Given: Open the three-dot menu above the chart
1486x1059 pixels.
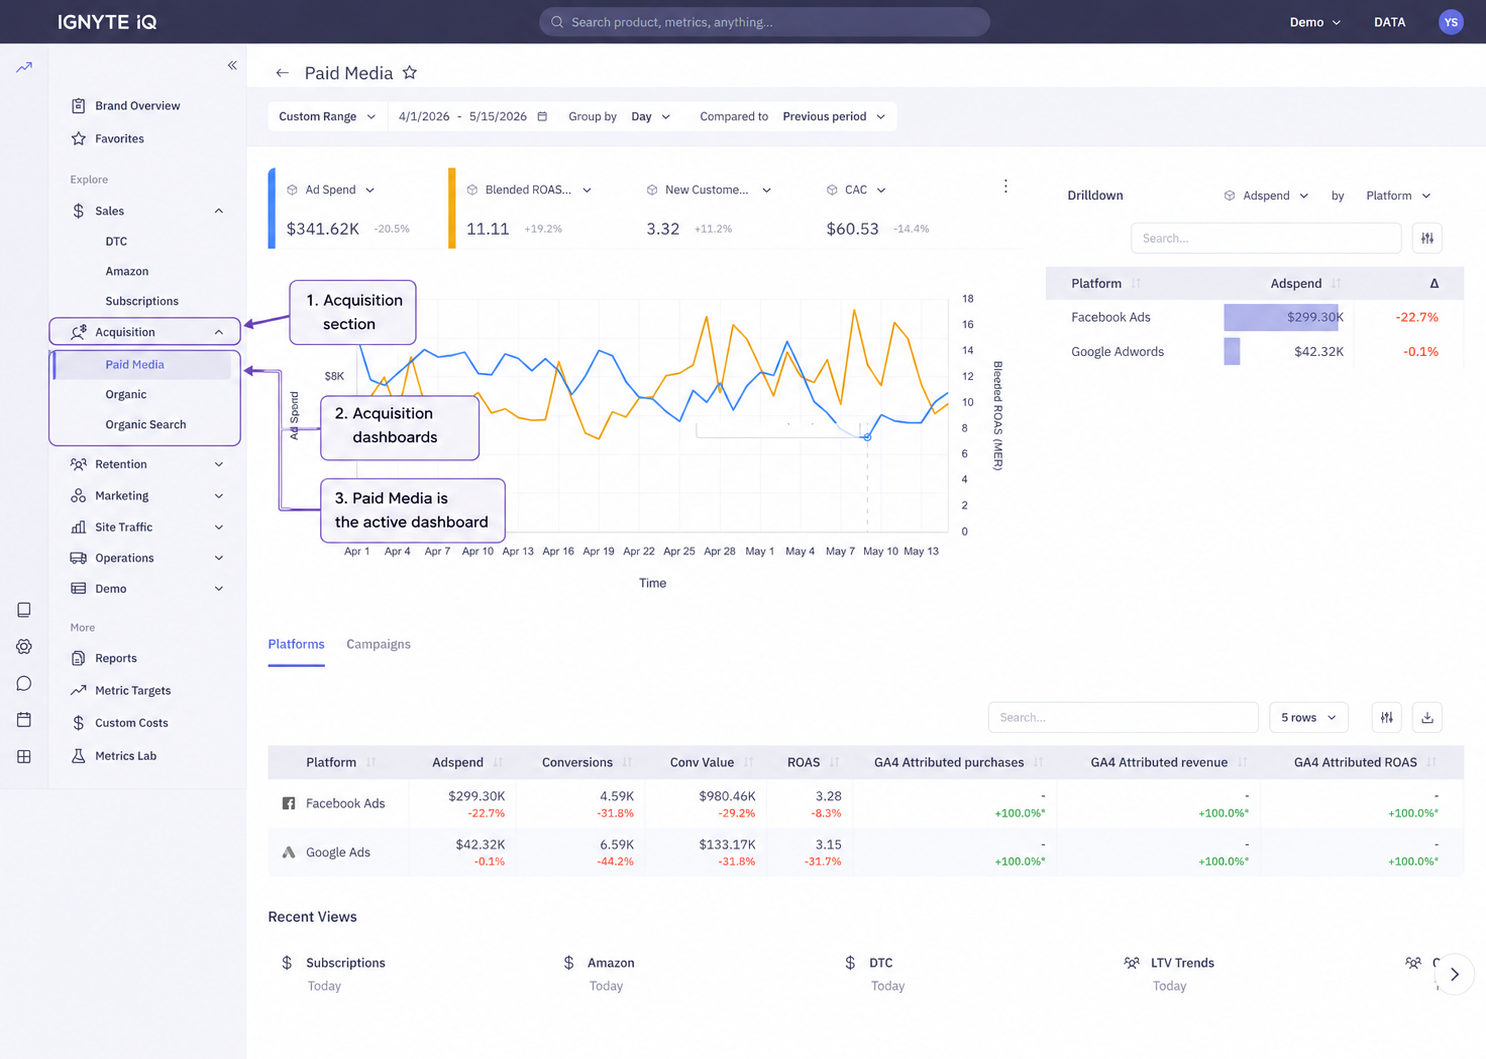Looking at the screenshot, I should click(1005, 186).
